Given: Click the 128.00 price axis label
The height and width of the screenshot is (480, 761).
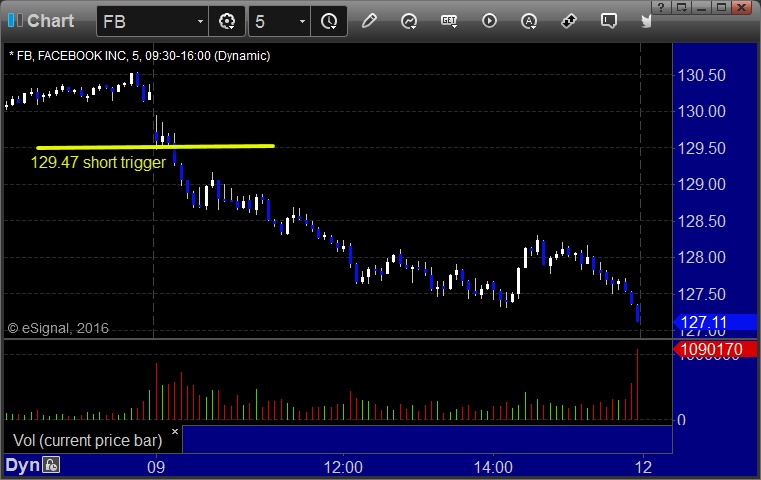Looking at the screenshot, I should point(701,257).
